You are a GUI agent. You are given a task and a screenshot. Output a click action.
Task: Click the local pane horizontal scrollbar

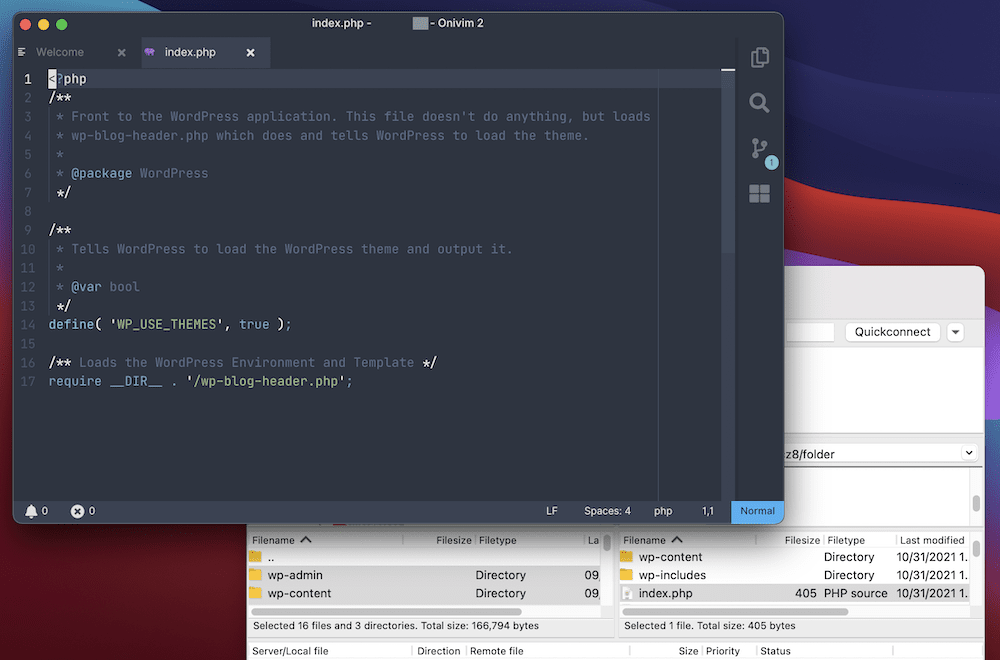click(387, 612)
